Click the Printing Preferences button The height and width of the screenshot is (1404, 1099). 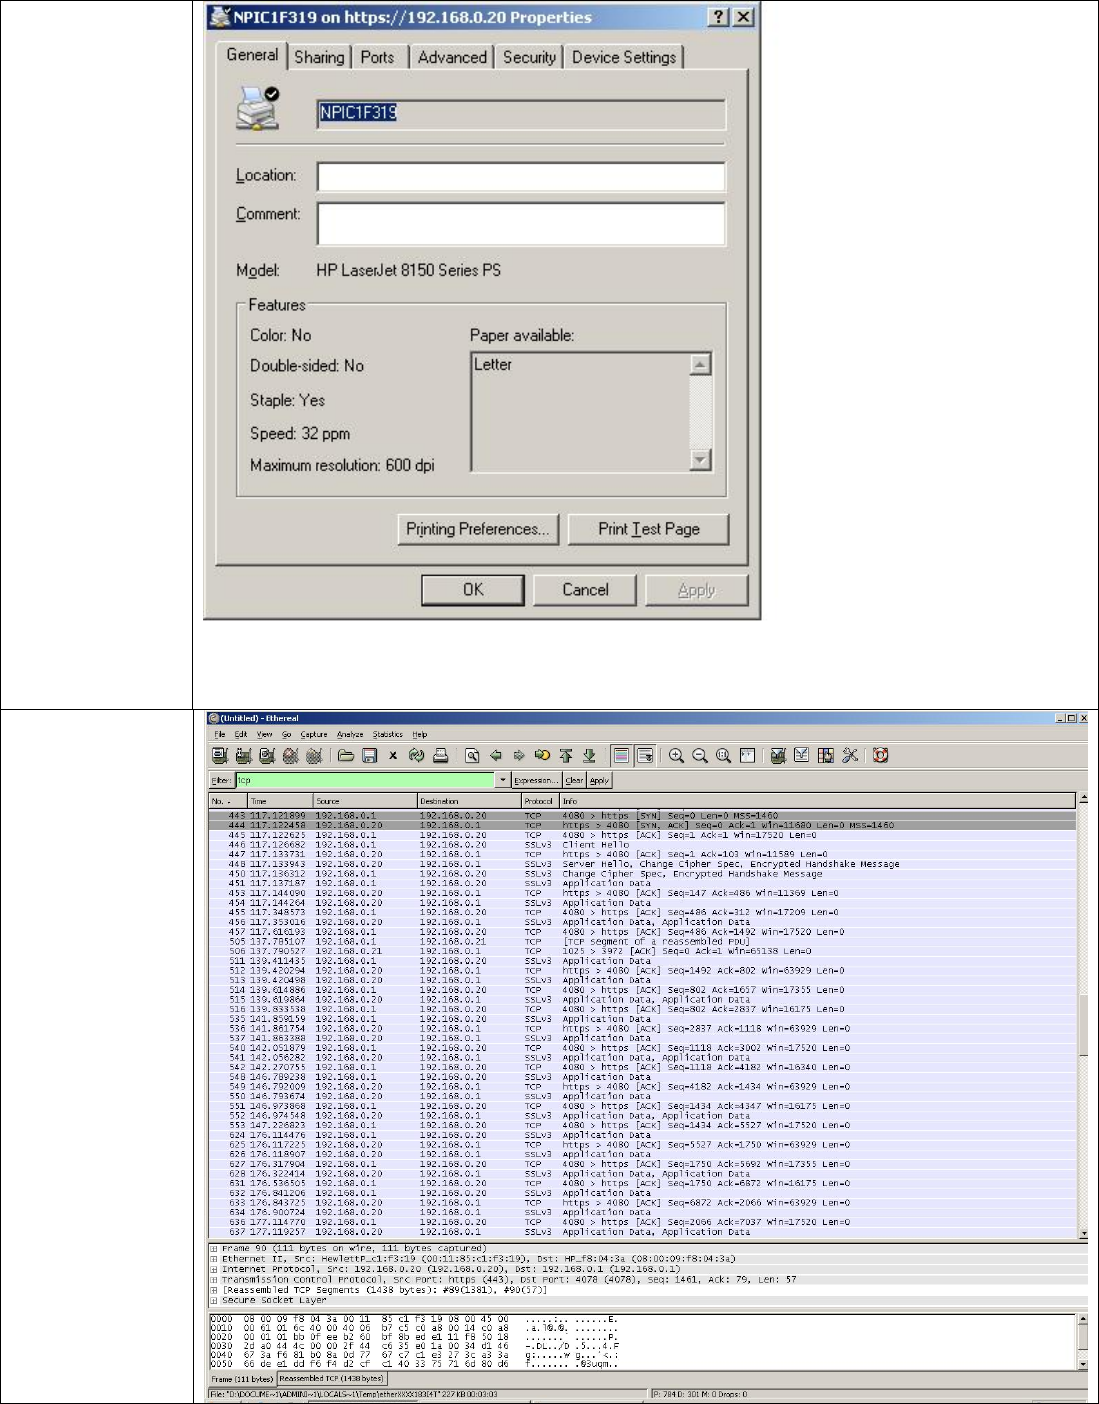point(477,529)
